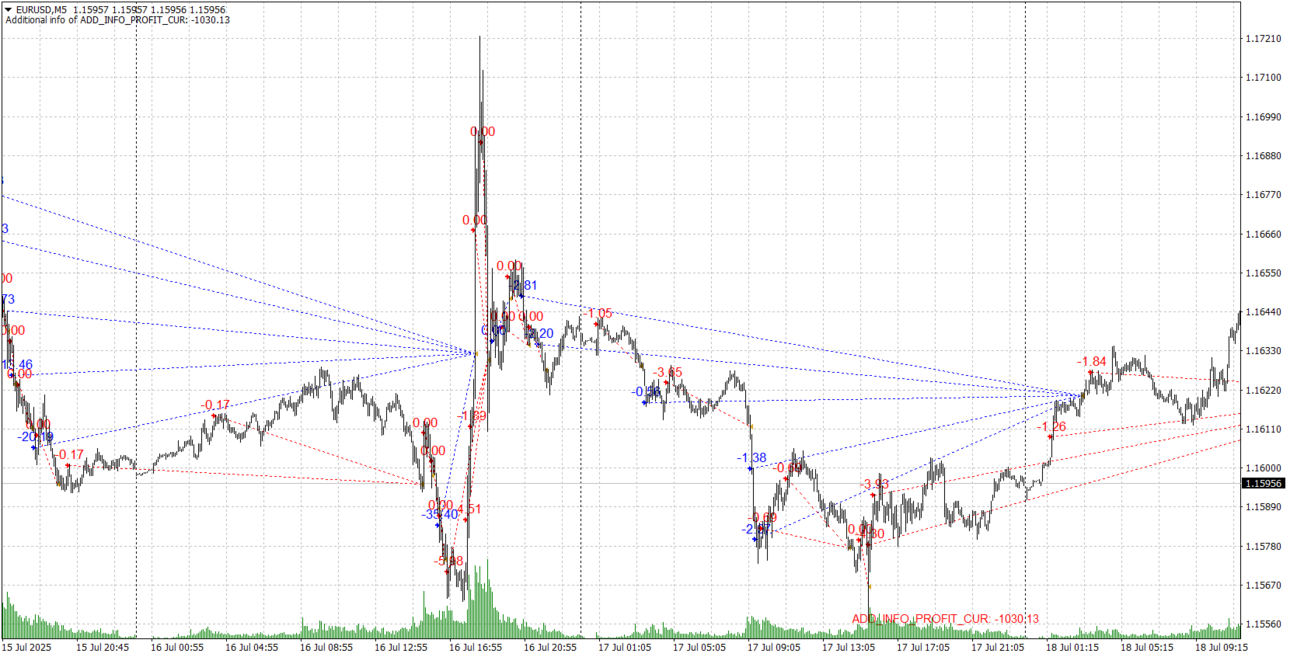Click the 17 Jul 21:05 time label
This screenshot has width=1290, height=657.
coord(999,647)
